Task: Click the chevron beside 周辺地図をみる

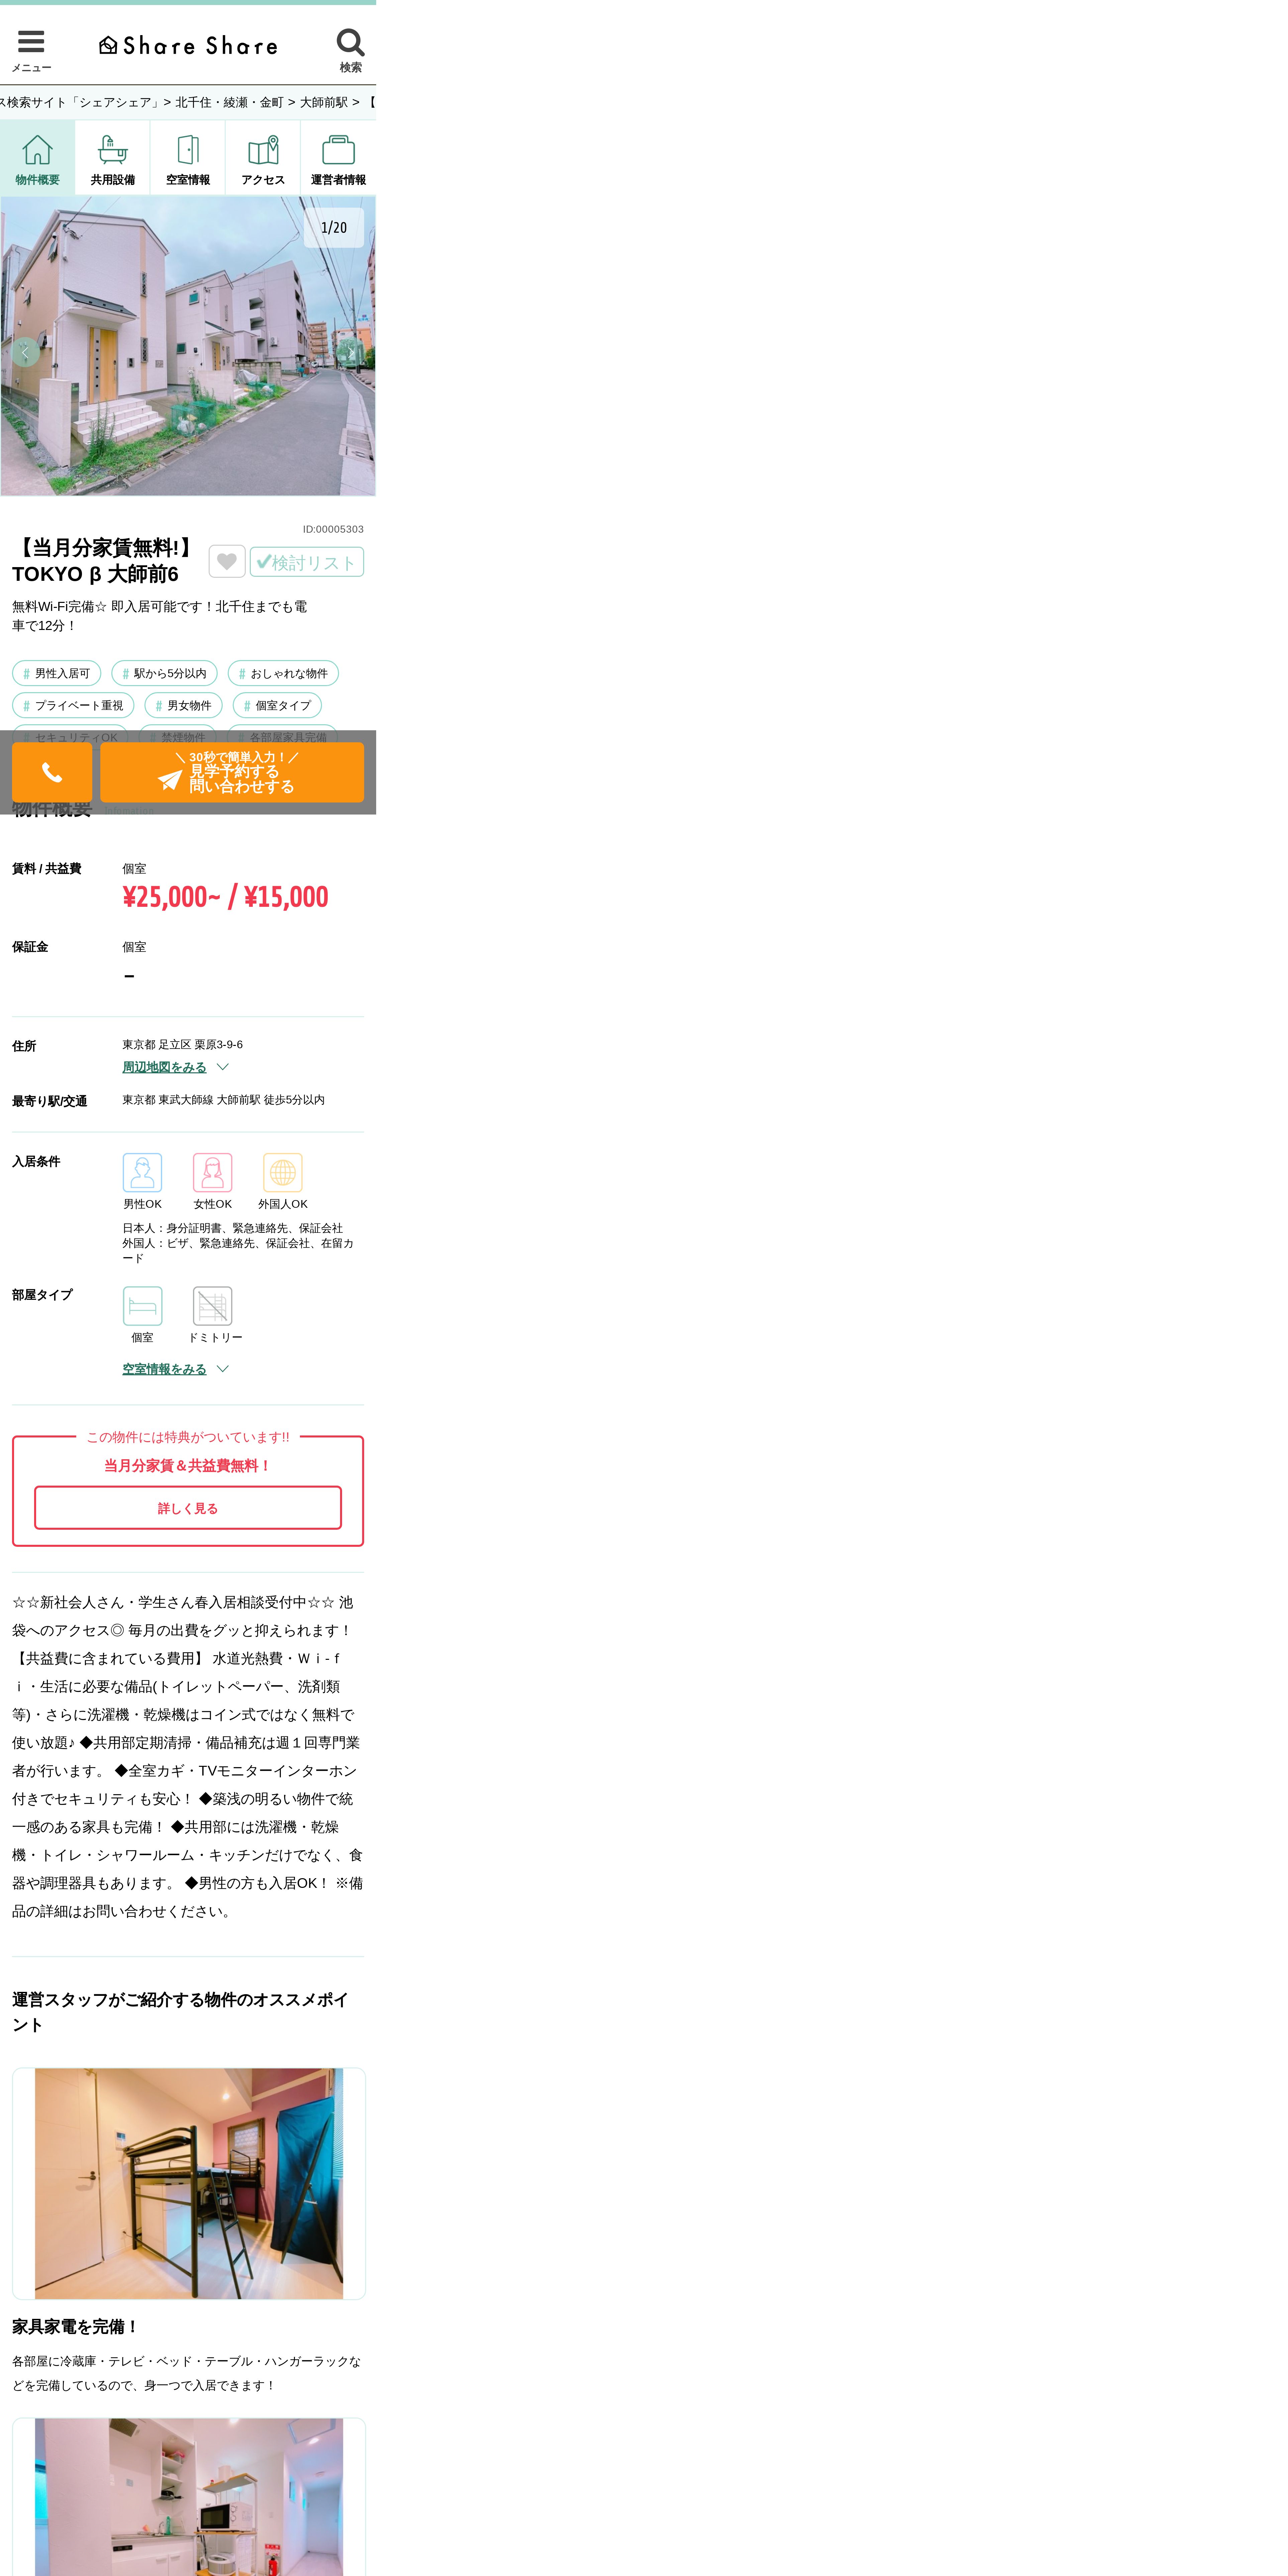Action: (223, 1067)
